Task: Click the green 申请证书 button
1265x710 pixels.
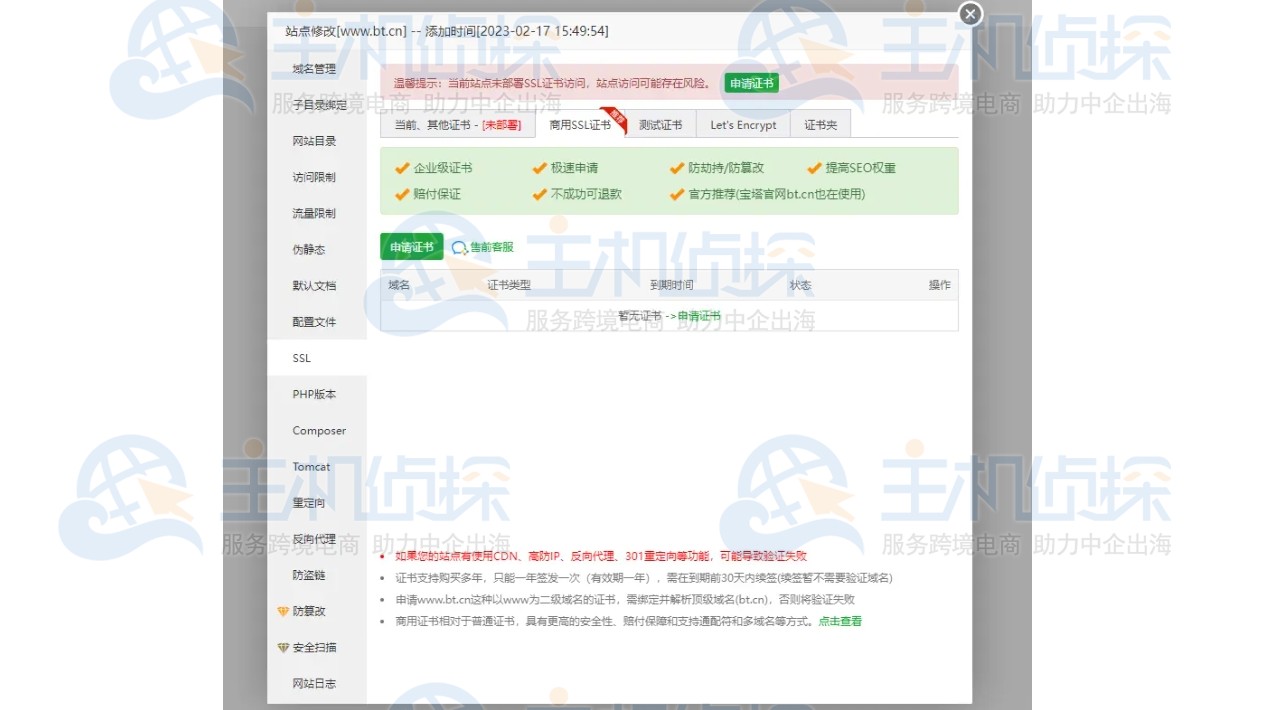Action: [x=410, y=245]
